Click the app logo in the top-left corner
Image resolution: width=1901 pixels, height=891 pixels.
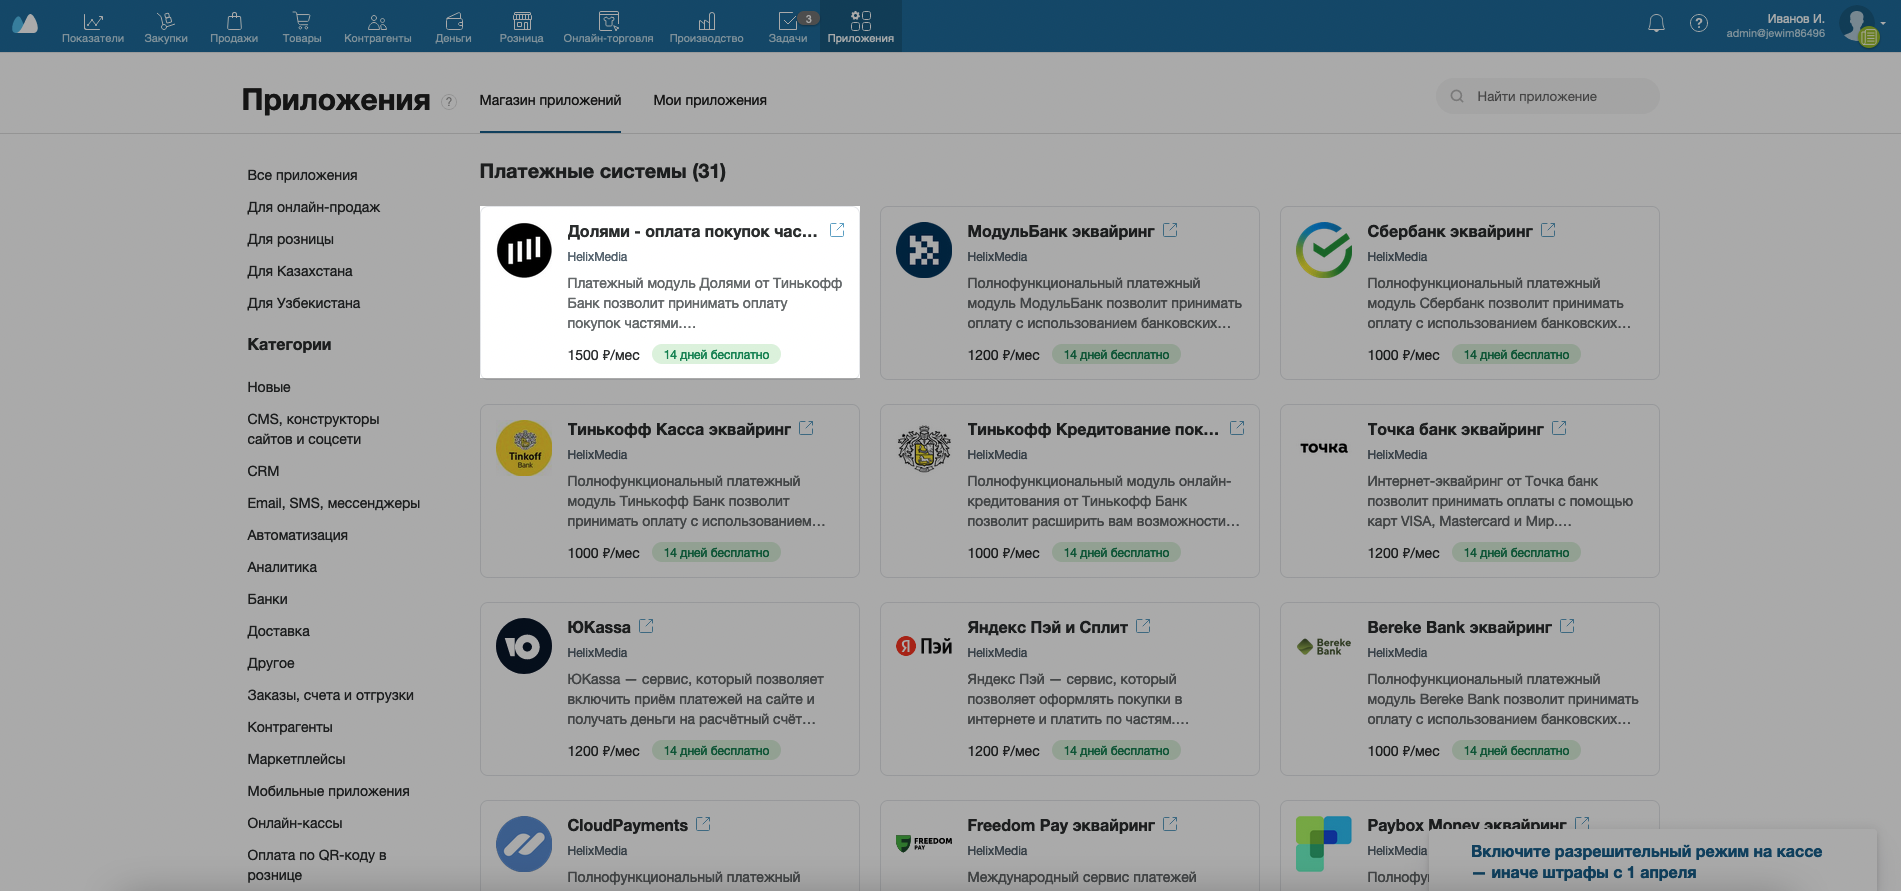25,24
